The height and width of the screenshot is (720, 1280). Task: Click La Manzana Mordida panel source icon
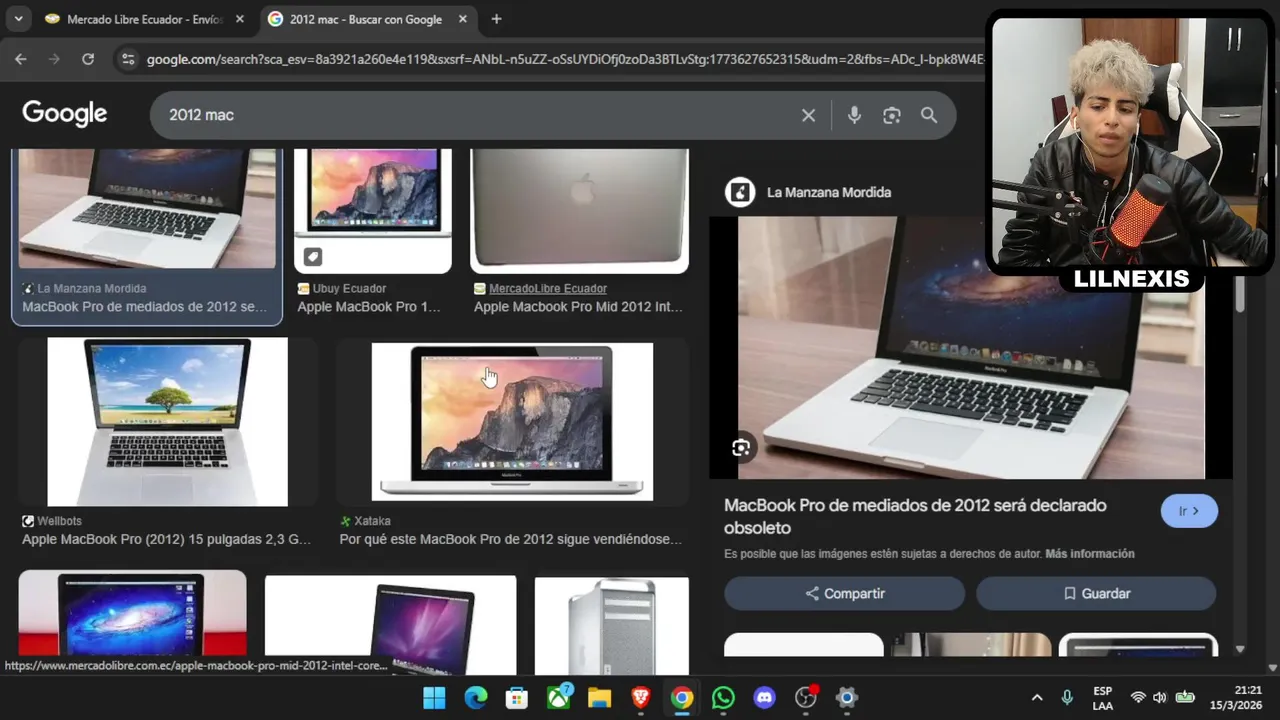coord(740,192)
